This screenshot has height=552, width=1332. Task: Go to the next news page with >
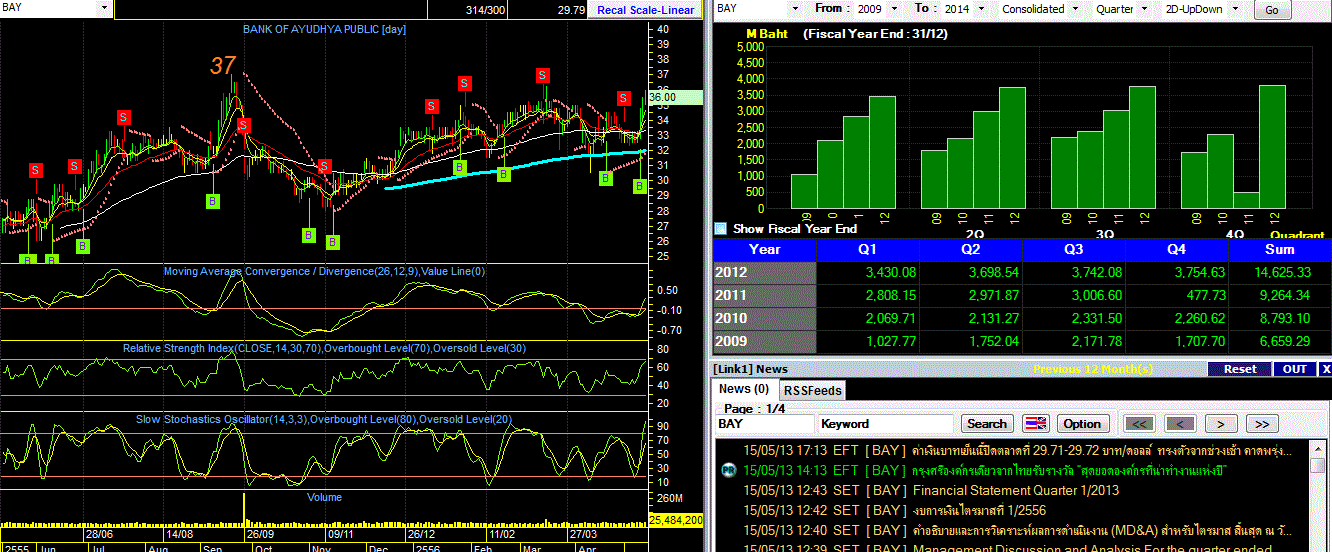coord(1220,424)
